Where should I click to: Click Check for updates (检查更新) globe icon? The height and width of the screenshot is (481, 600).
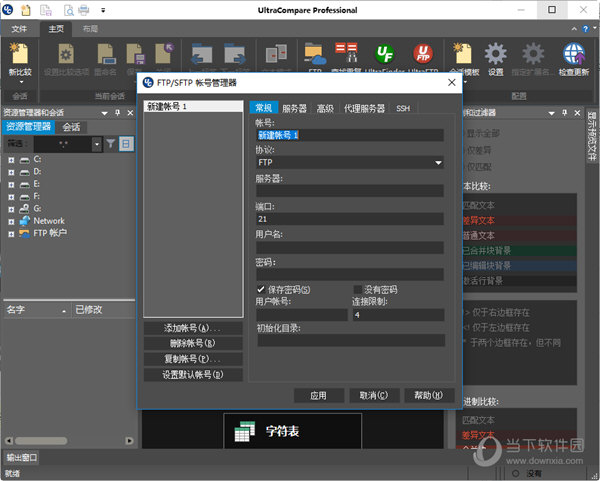pyautogui.click(x=574, y=54)
